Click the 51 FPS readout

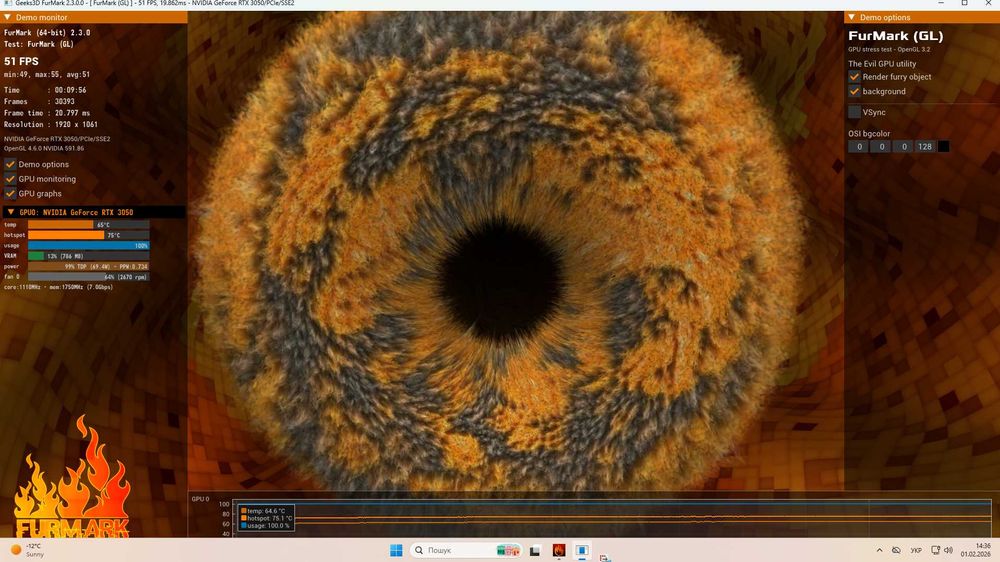21,61
